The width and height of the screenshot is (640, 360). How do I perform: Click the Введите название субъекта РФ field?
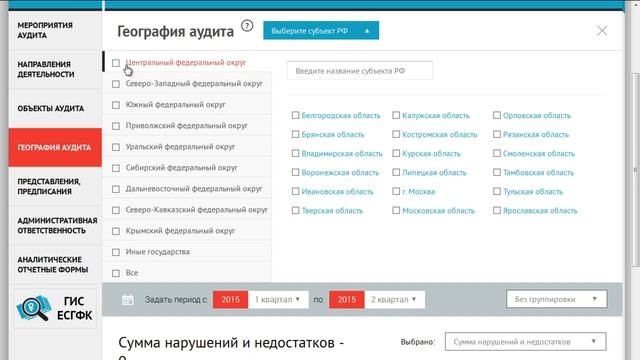tap(360, 71)
